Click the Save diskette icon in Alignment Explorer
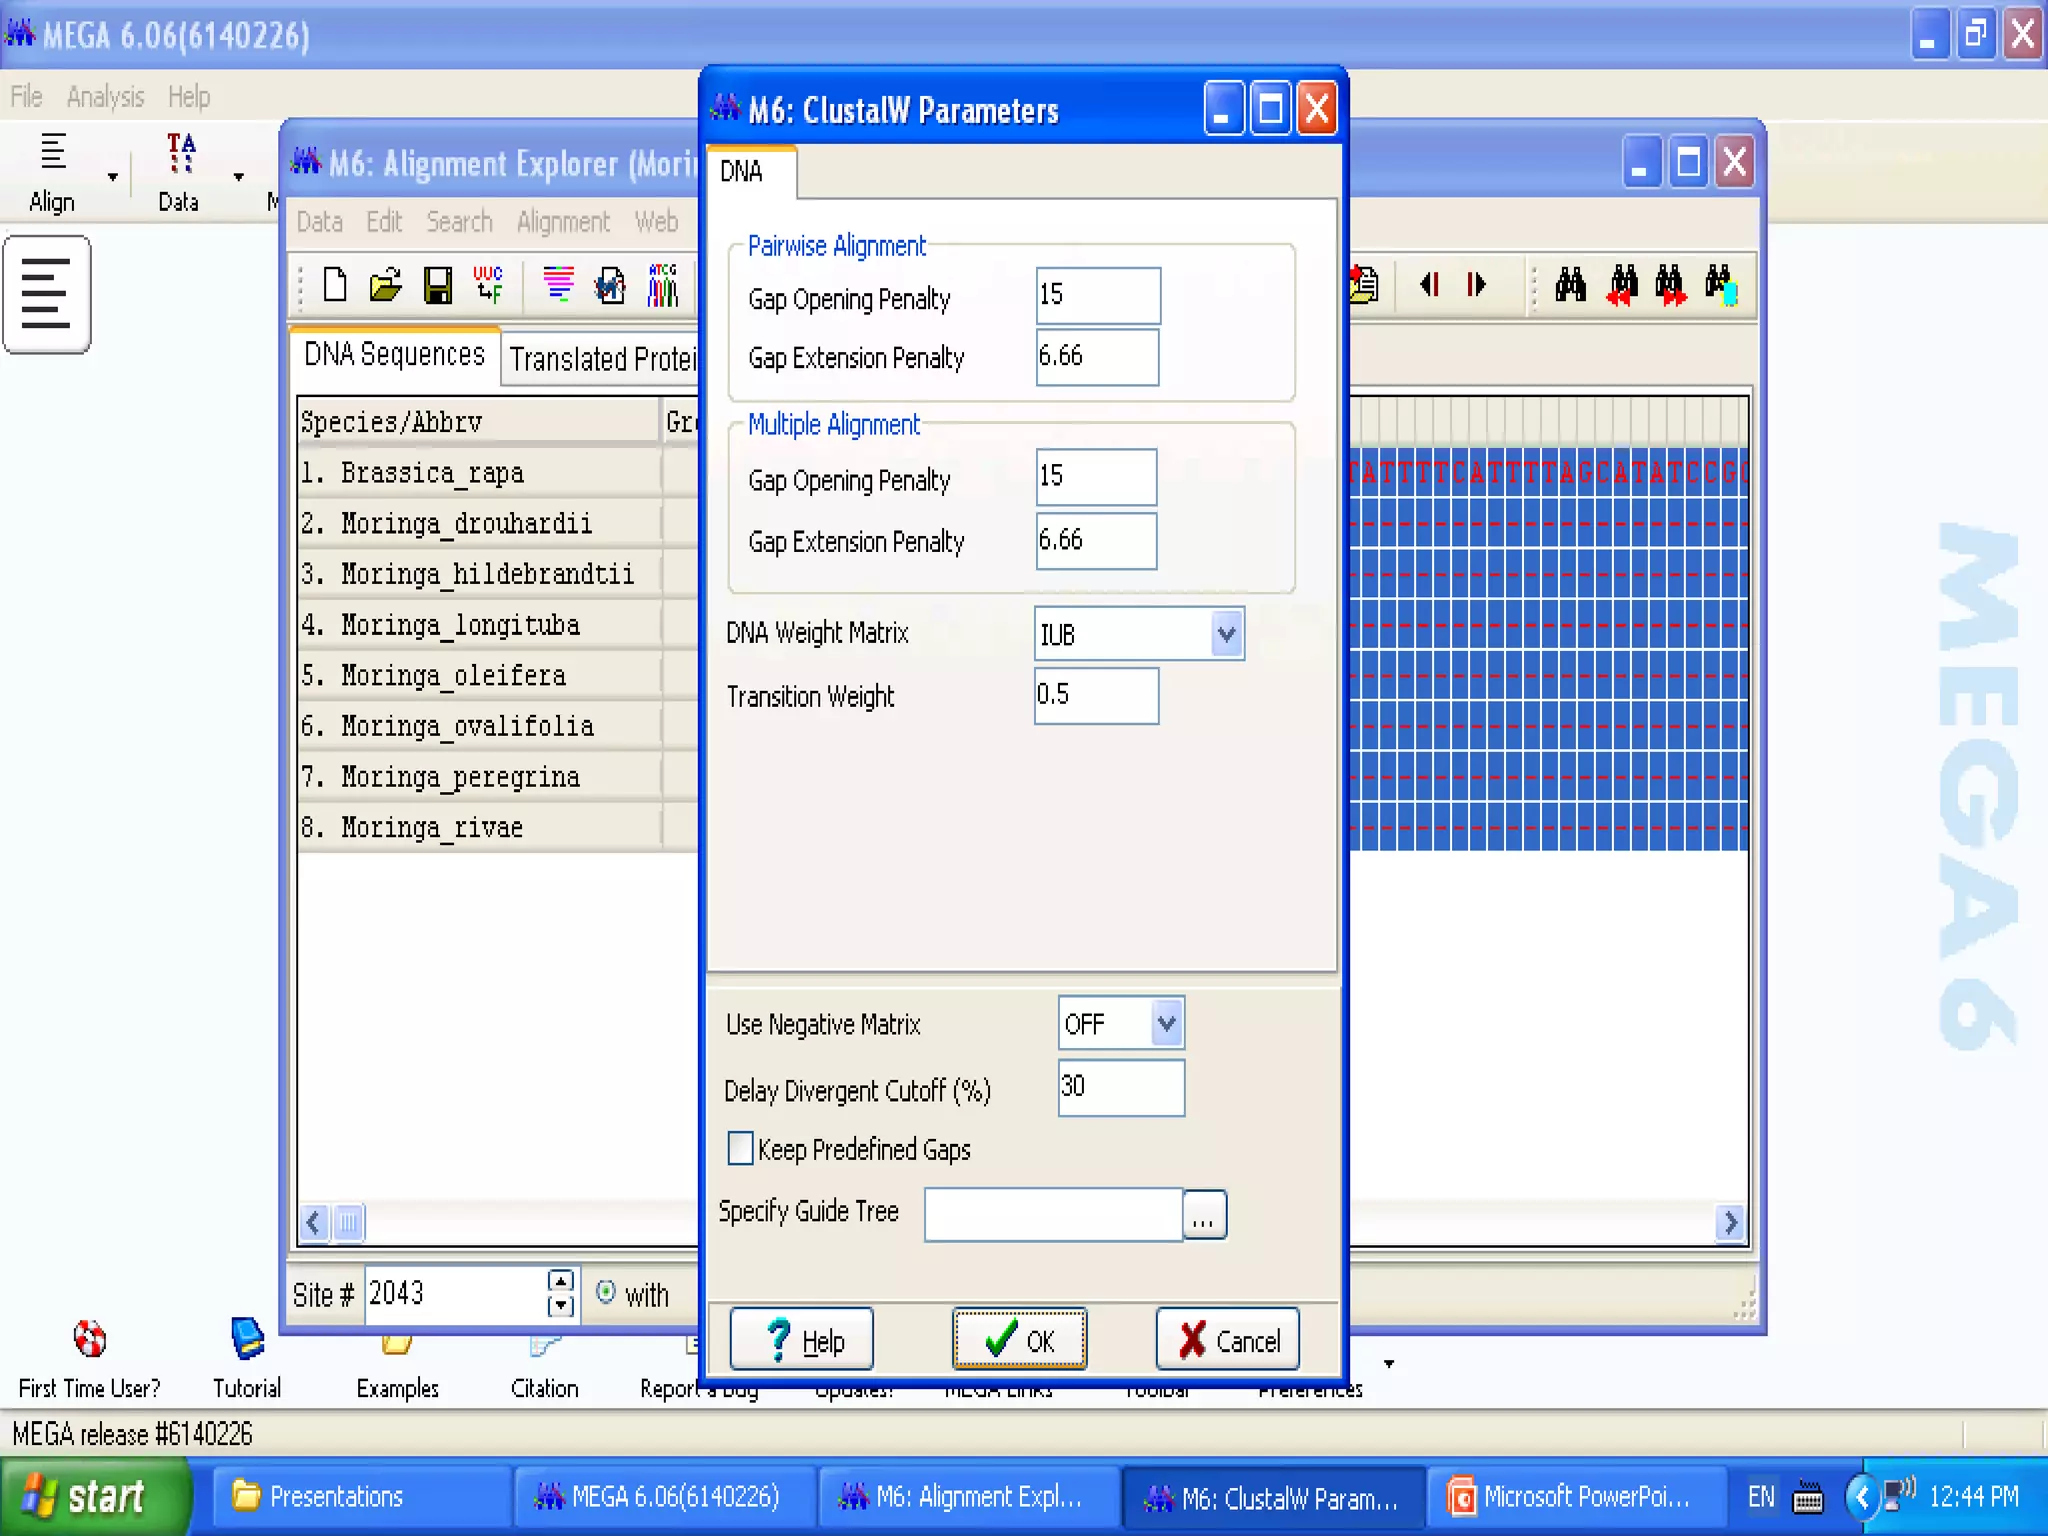The height and width of the screenshot is (1536, 2048). click(x=437, y=285)
